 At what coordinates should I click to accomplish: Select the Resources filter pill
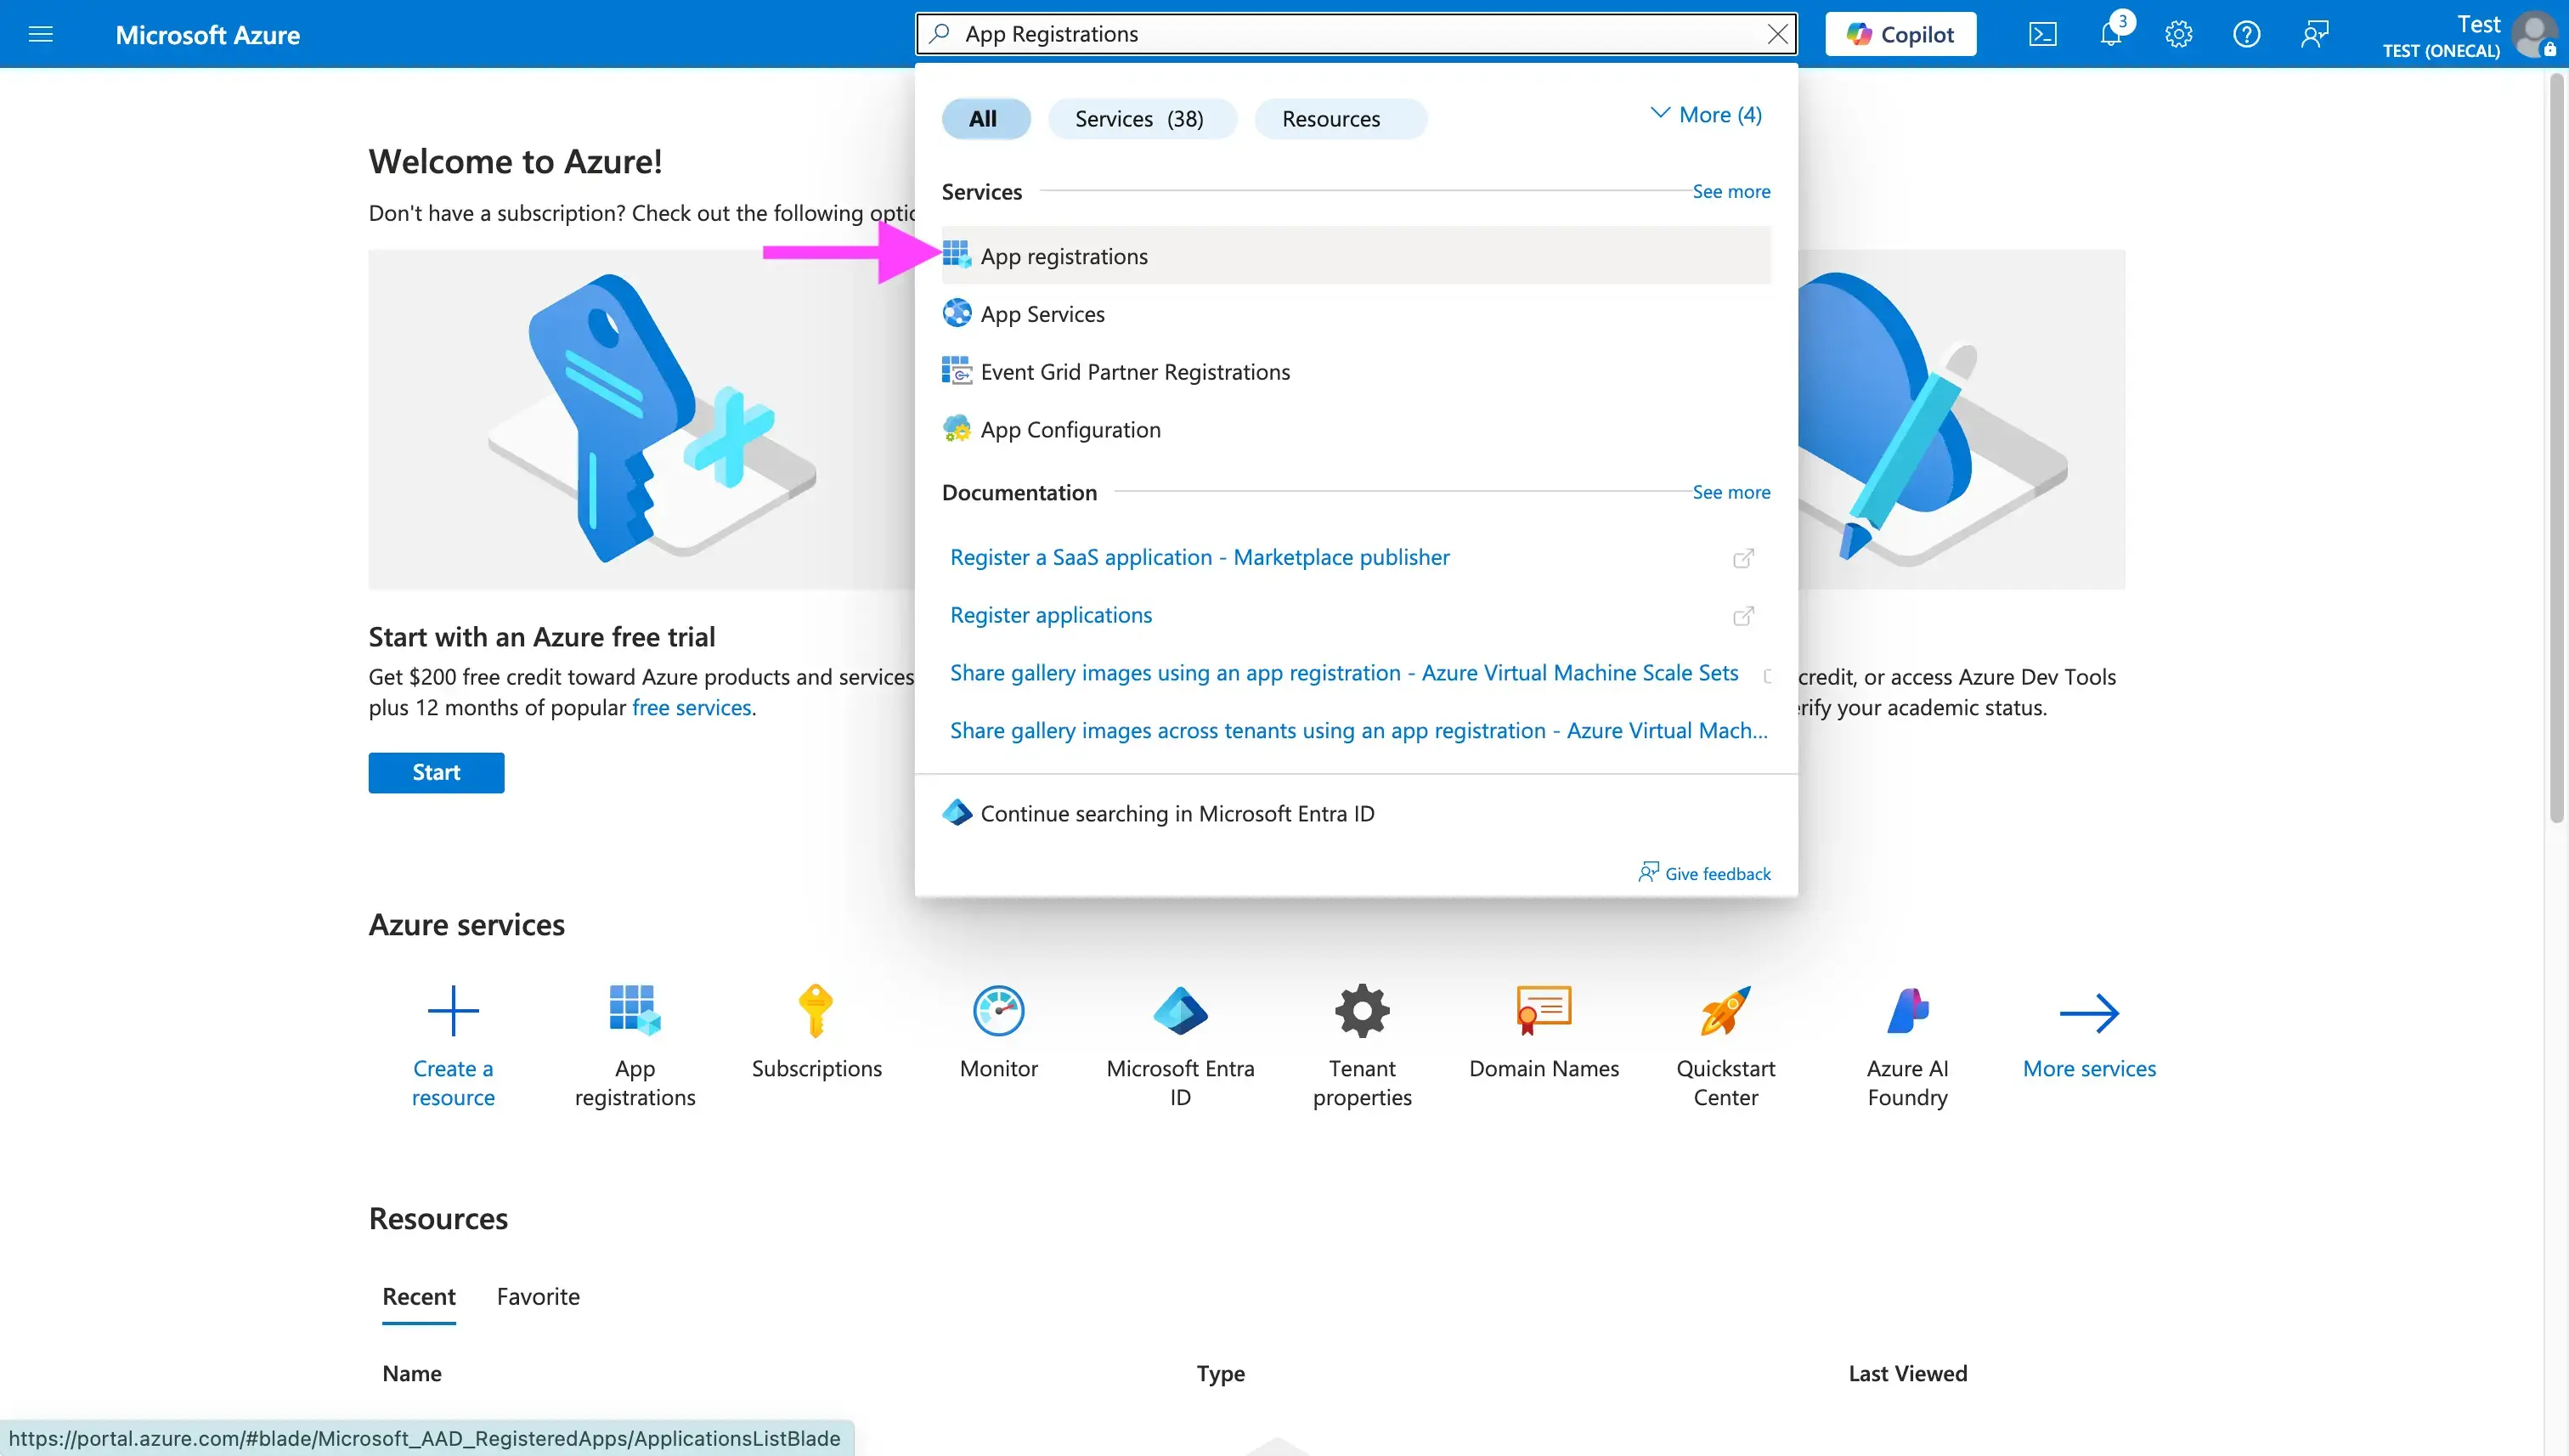tap(1340, 119)
